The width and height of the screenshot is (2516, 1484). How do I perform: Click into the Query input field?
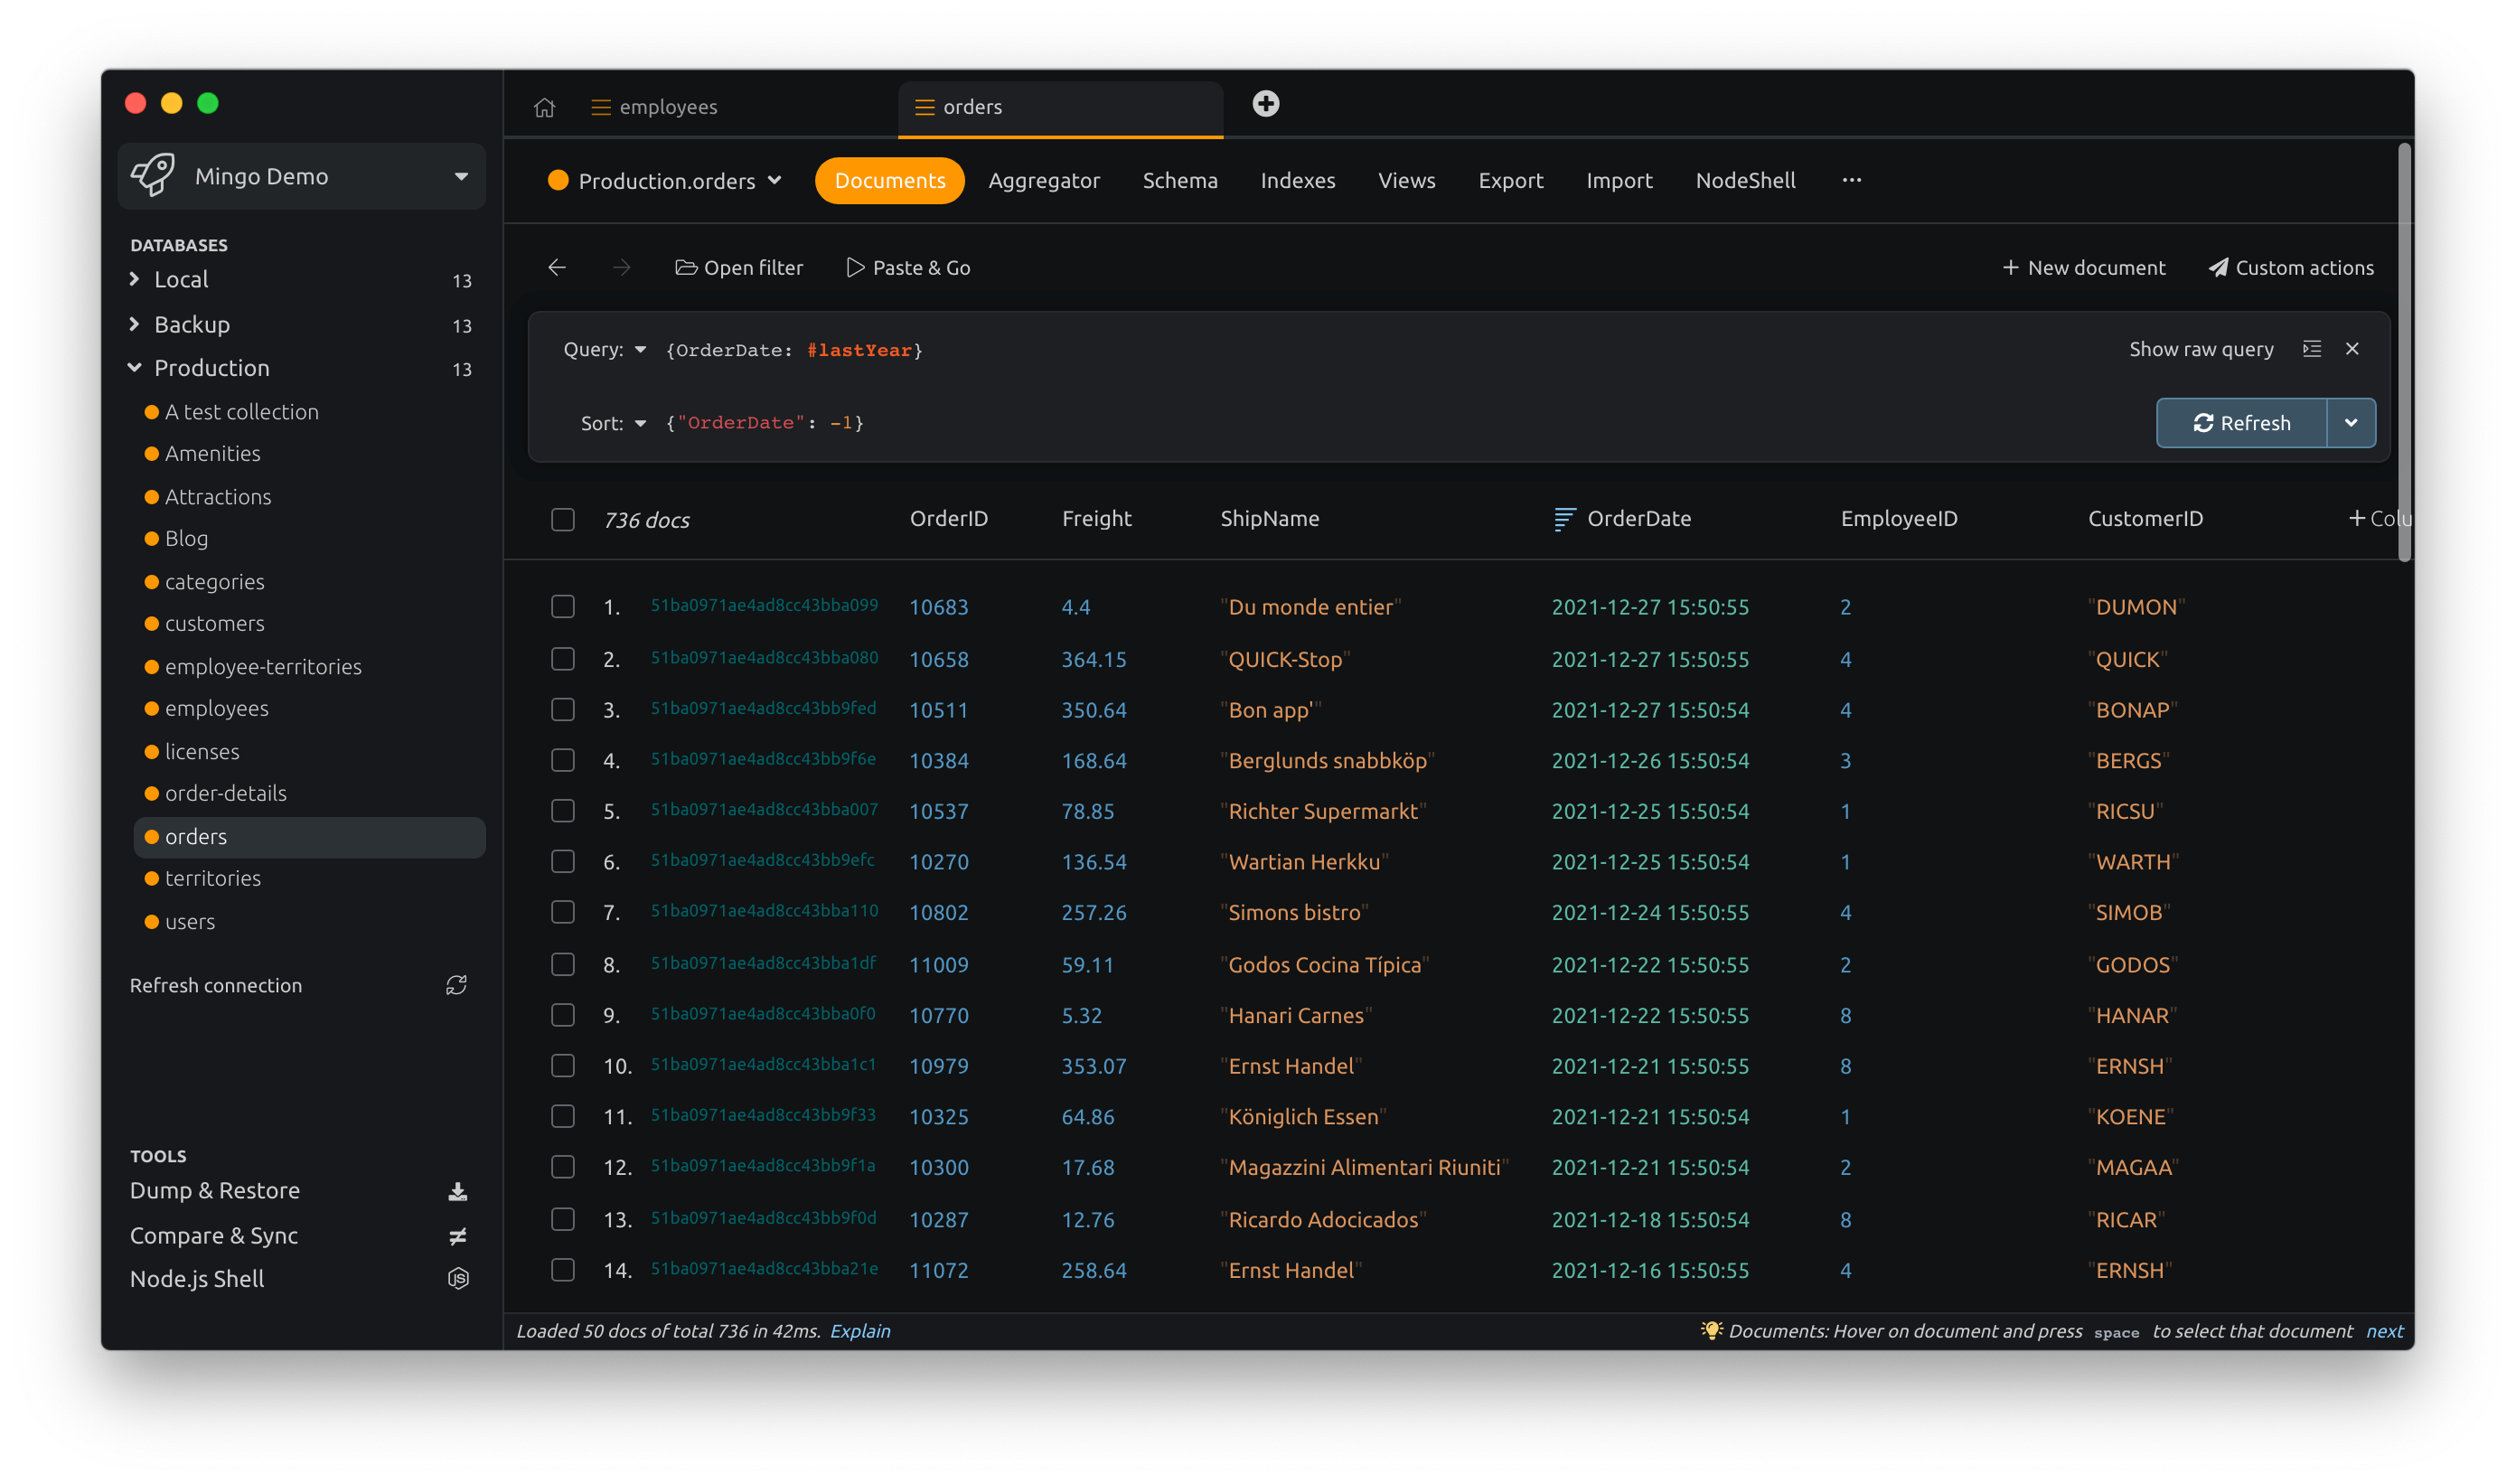1380,350
